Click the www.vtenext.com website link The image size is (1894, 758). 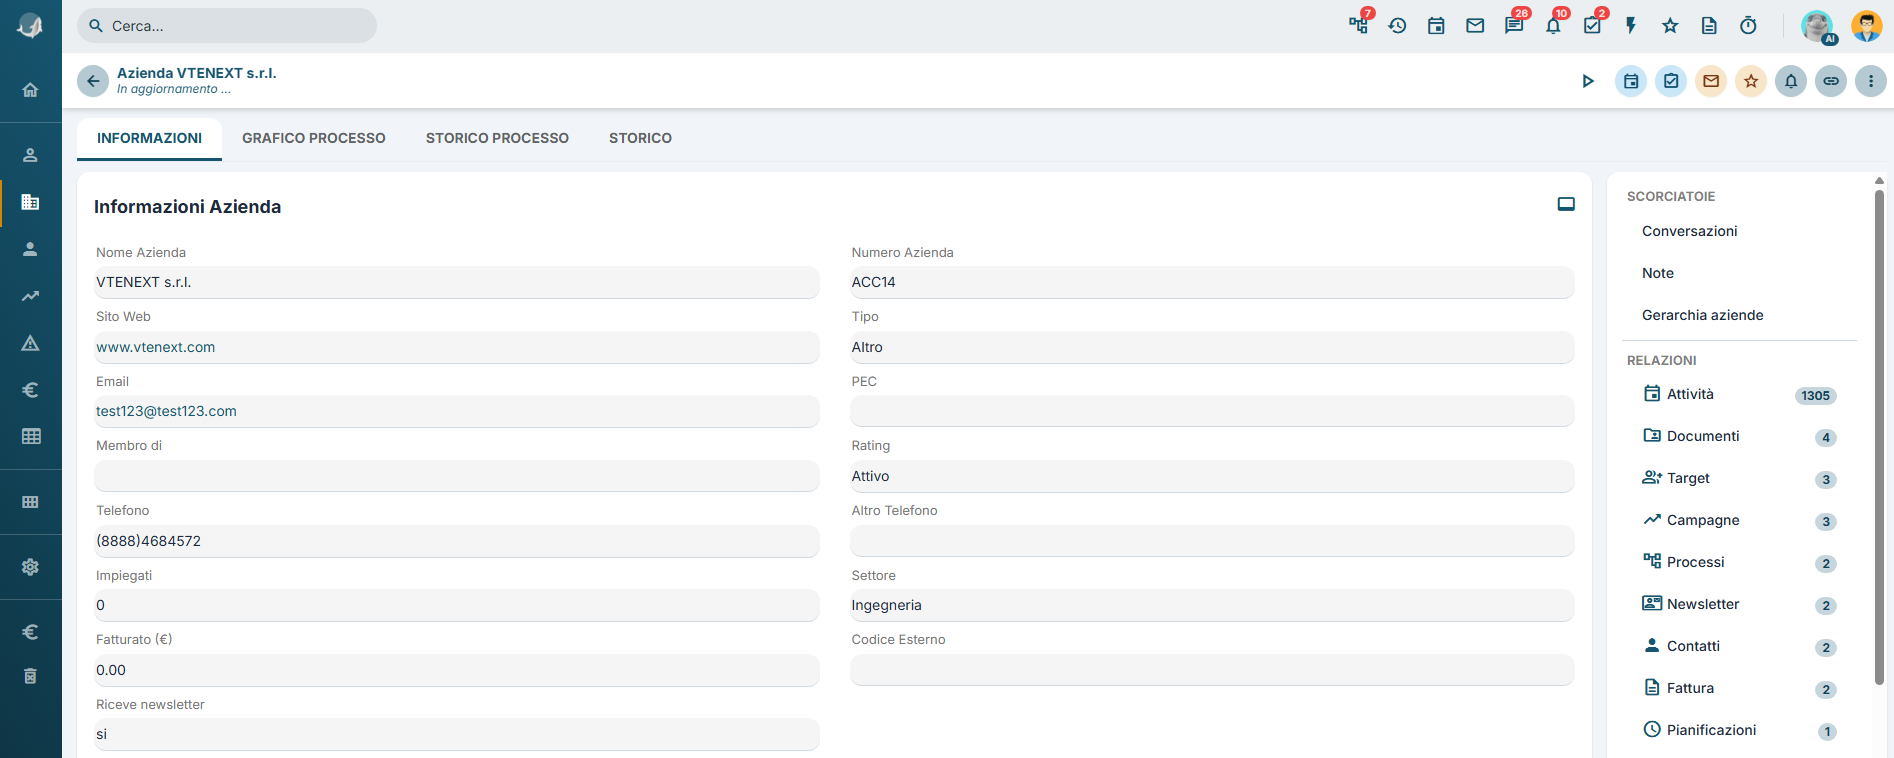(156, 347)
